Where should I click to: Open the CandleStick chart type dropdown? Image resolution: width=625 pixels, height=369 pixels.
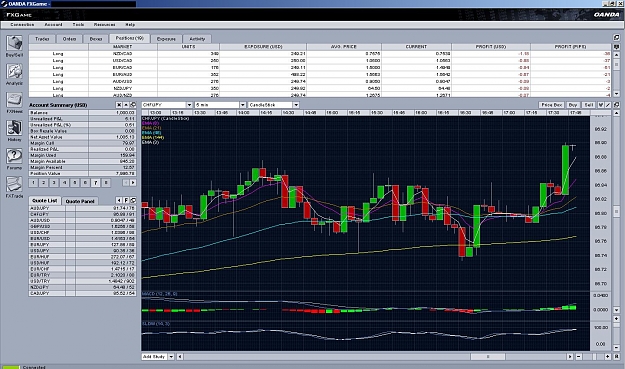click(296, 105)
